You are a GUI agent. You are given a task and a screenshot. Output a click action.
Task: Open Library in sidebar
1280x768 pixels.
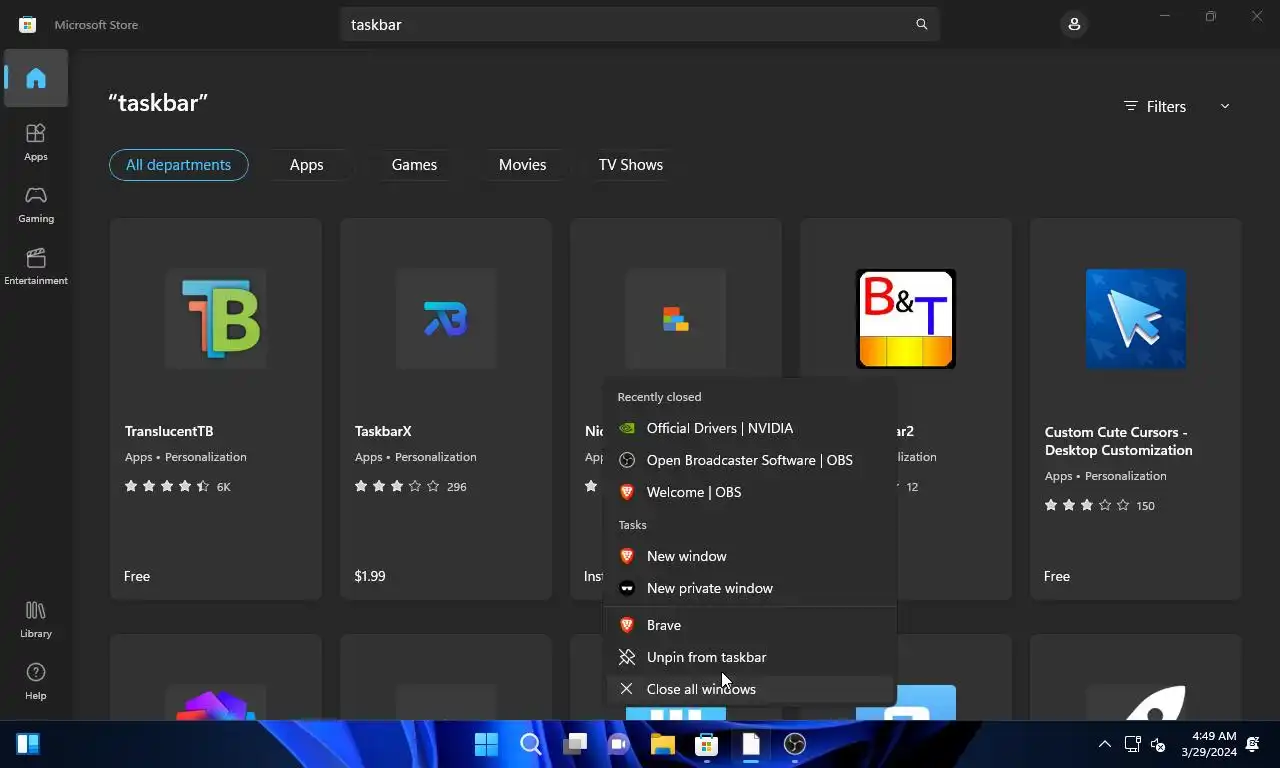click(x=36, y=619)
